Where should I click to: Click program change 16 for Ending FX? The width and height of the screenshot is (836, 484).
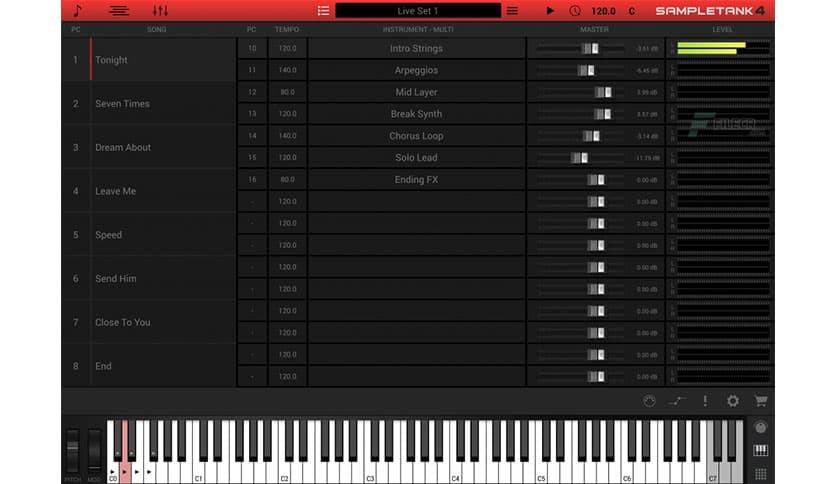coord(252,180)
